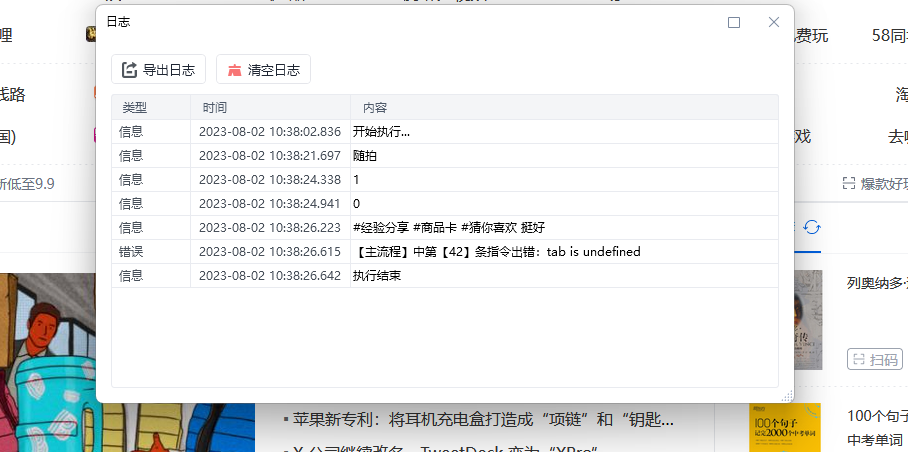Click timestamp 2023-08-02 10:38:24.338
The width and height of the screenshot is (908, 452).
pos(270,180)
